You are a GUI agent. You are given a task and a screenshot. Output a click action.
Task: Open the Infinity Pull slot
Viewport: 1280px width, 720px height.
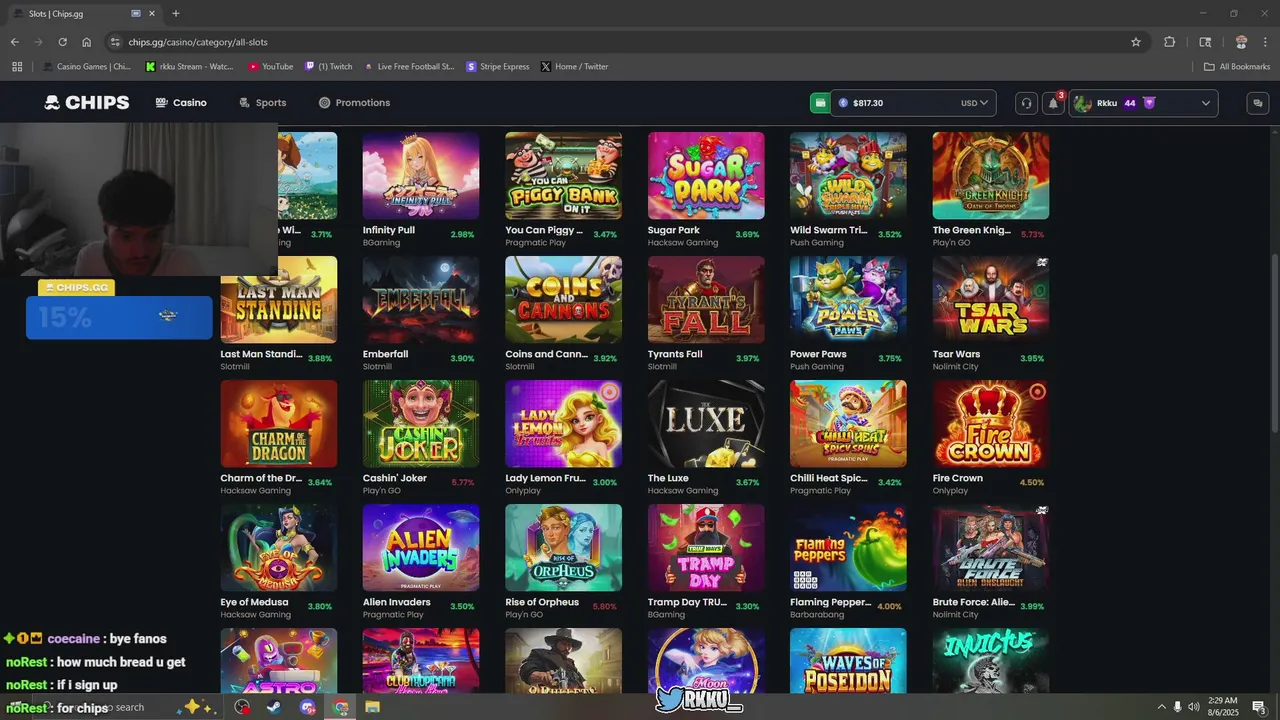coord(421,176)
